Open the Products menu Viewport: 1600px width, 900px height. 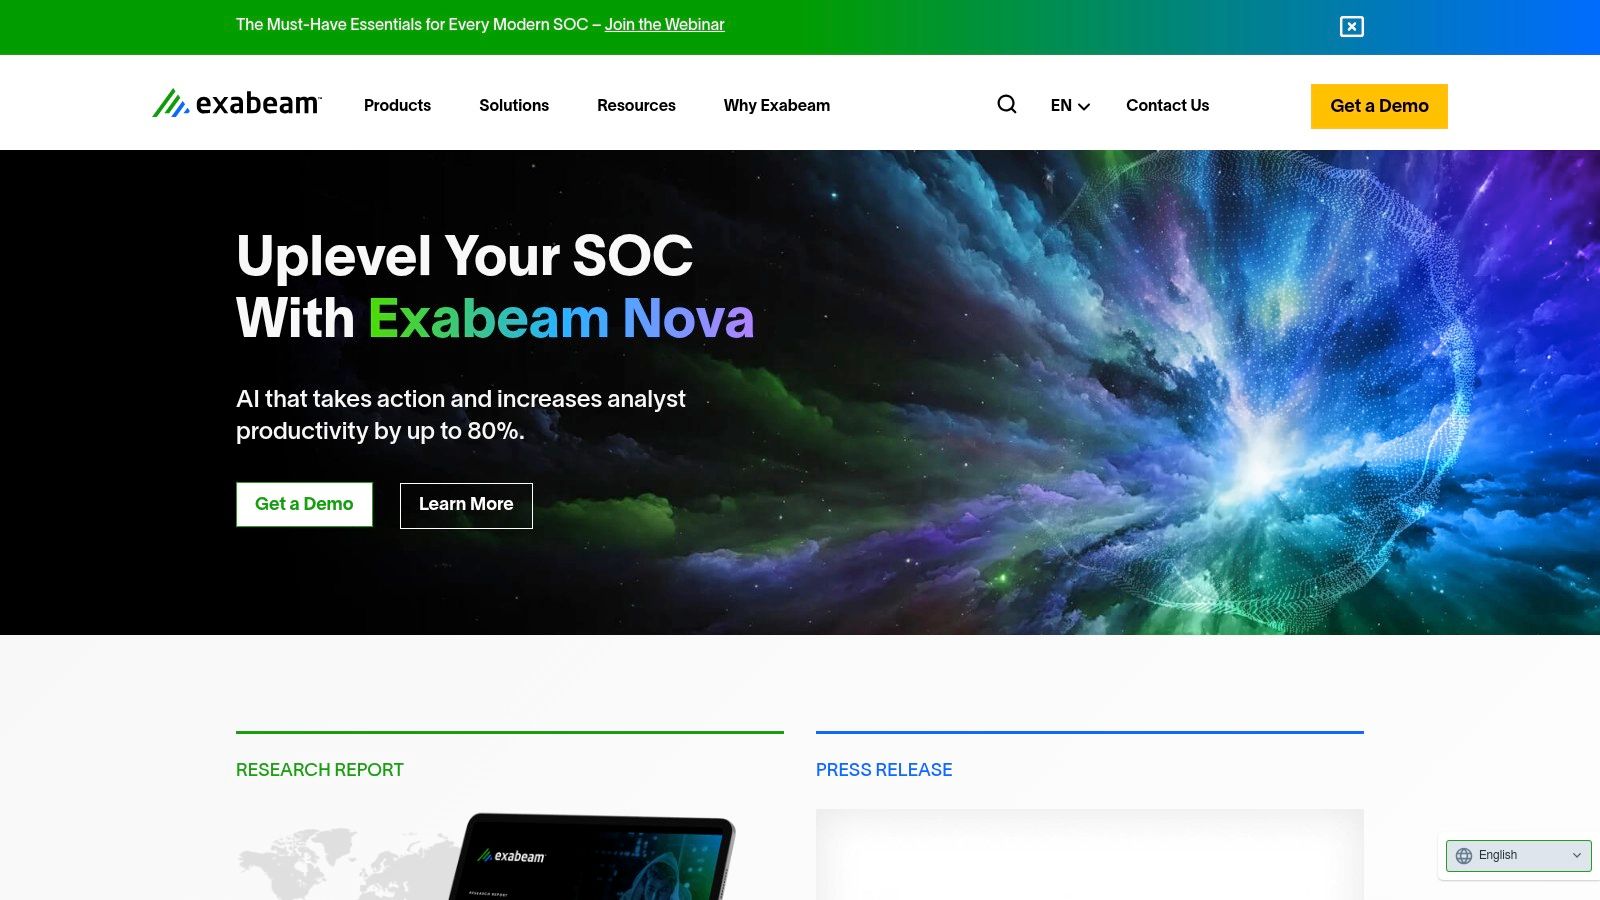[397, 105]
